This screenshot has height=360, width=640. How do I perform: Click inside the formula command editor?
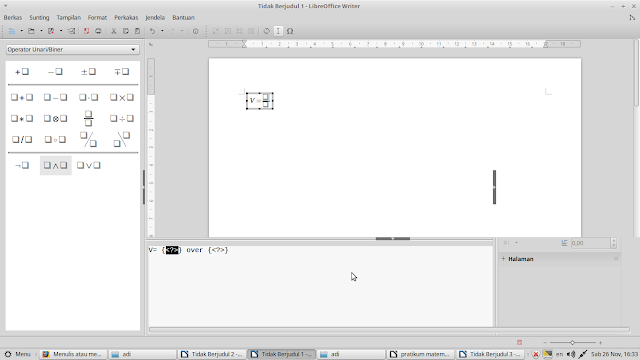[320, 286]
